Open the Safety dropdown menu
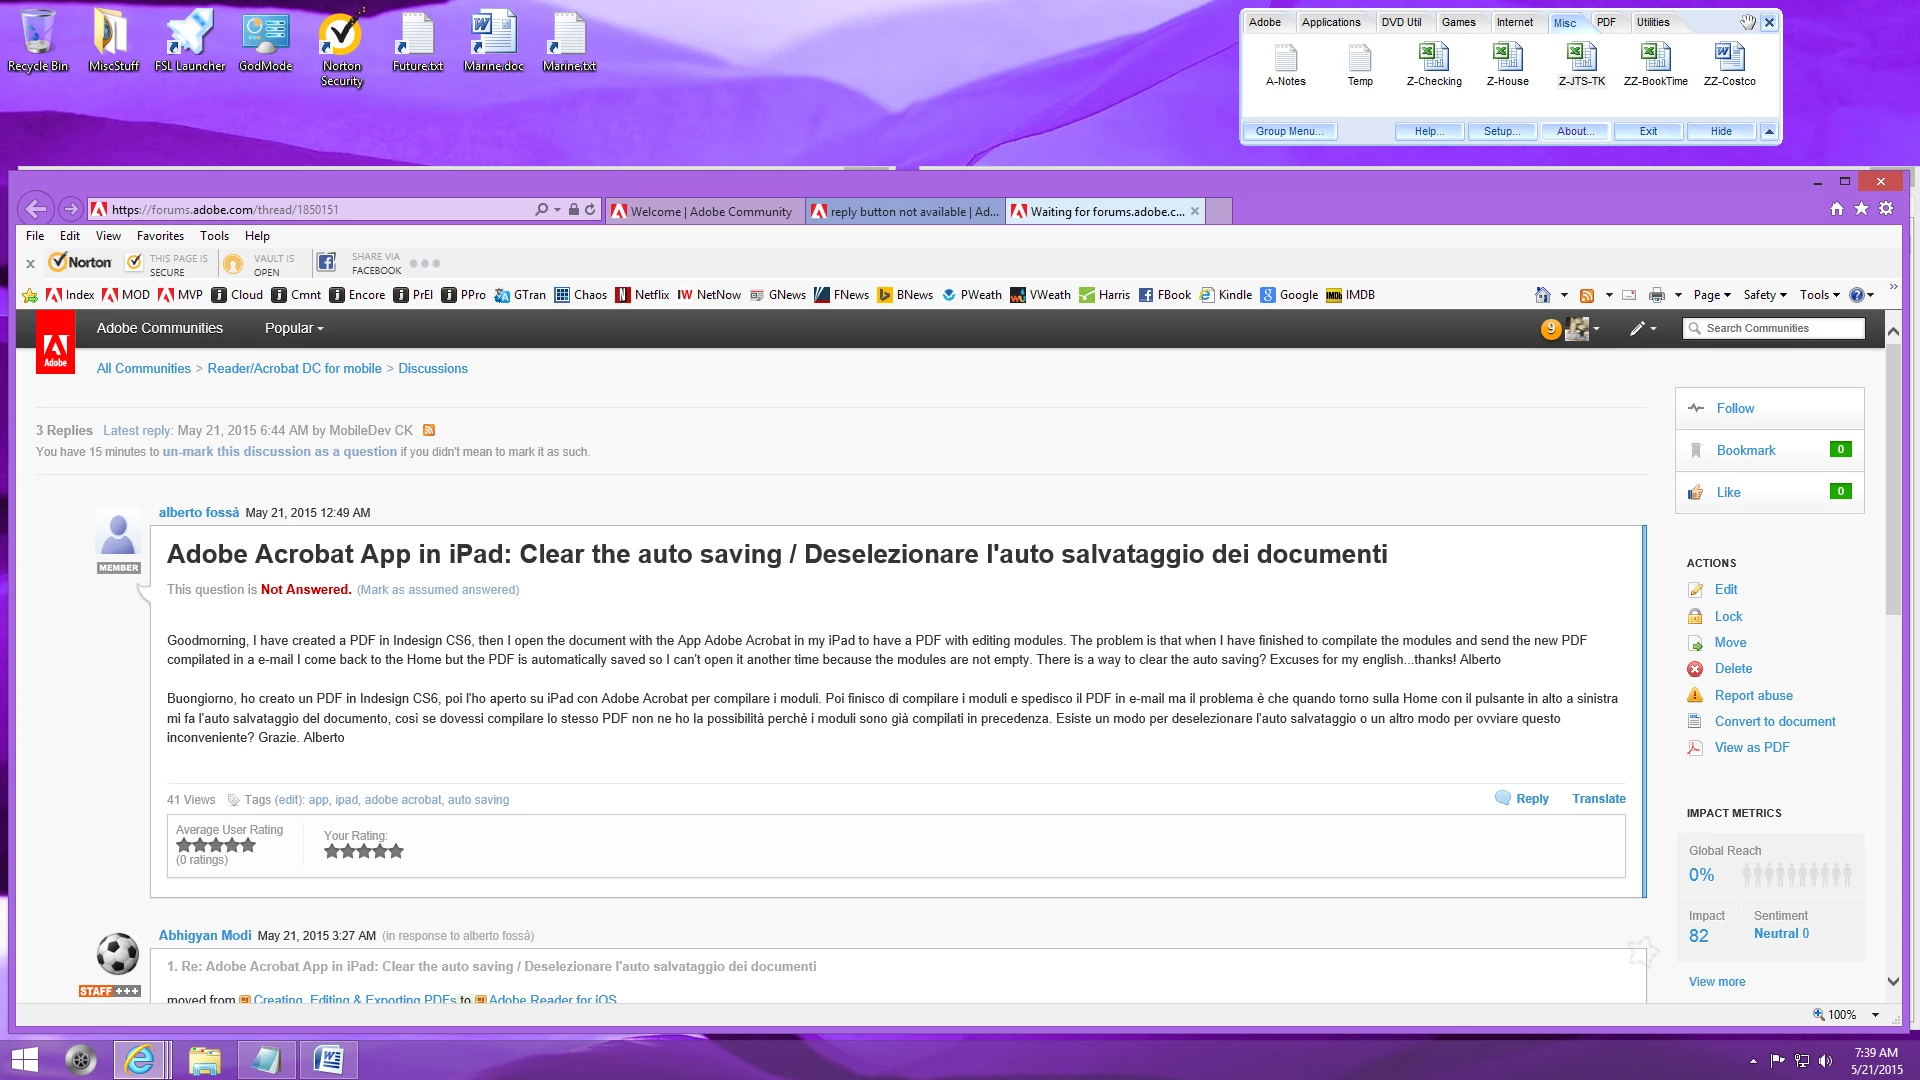This screenshot has width=1920, height=1080. tap(1764, 295)
